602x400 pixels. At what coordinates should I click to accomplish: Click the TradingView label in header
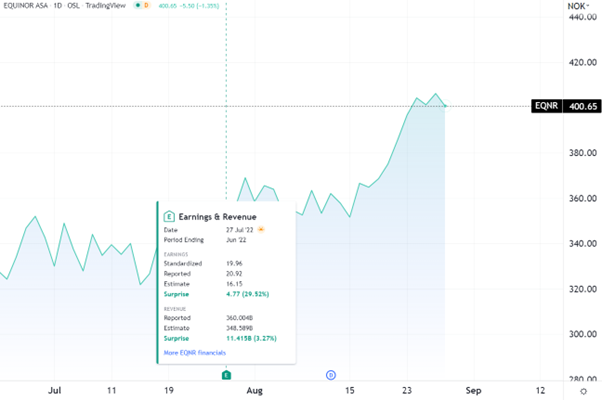(x=106, y=5)
